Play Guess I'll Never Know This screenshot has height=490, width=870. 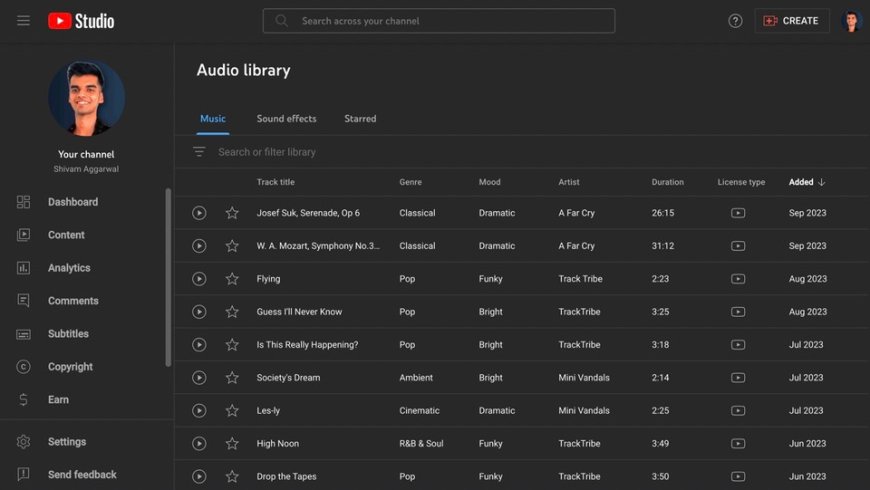tap(199, 312)
